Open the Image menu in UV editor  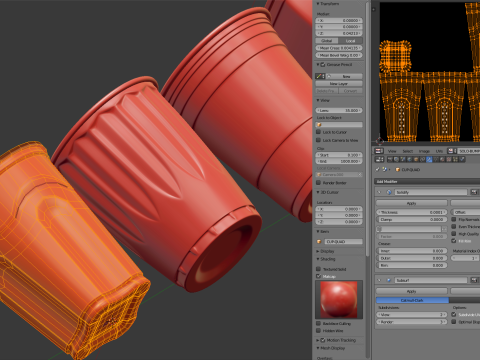pos(424,151)
